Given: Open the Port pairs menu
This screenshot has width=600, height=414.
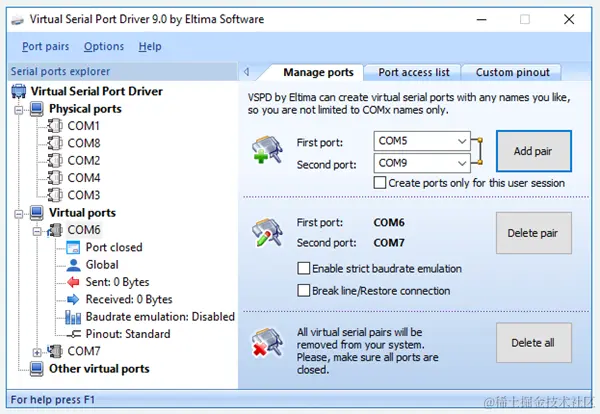Looking at the screenshot, I should (46, 47).
